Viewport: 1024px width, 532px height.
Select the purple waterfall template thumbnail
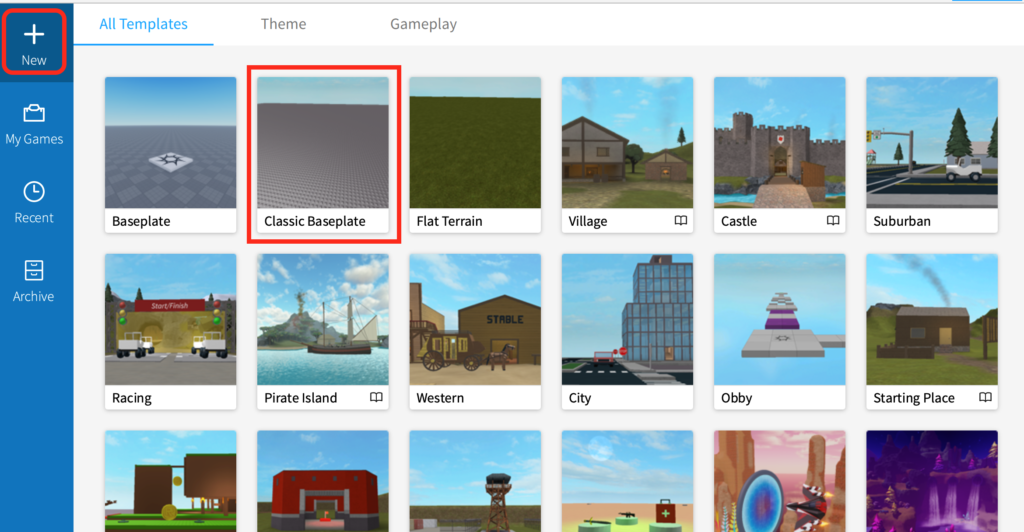tap(932, 481)
